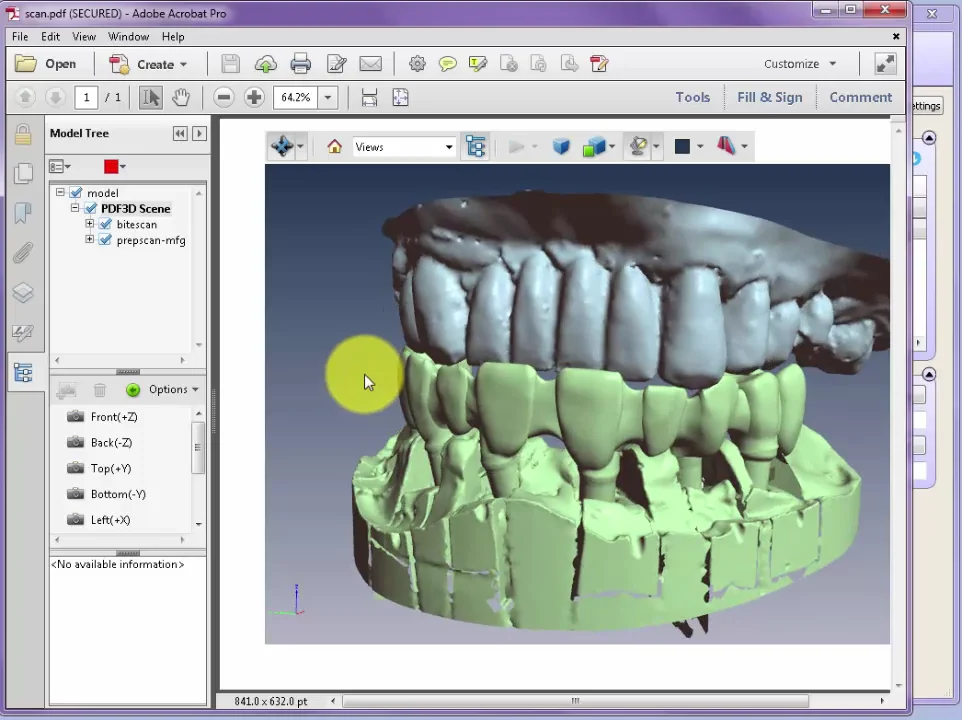Open the Help menu
Screen dimensions: 962x720
click(173, 37)
